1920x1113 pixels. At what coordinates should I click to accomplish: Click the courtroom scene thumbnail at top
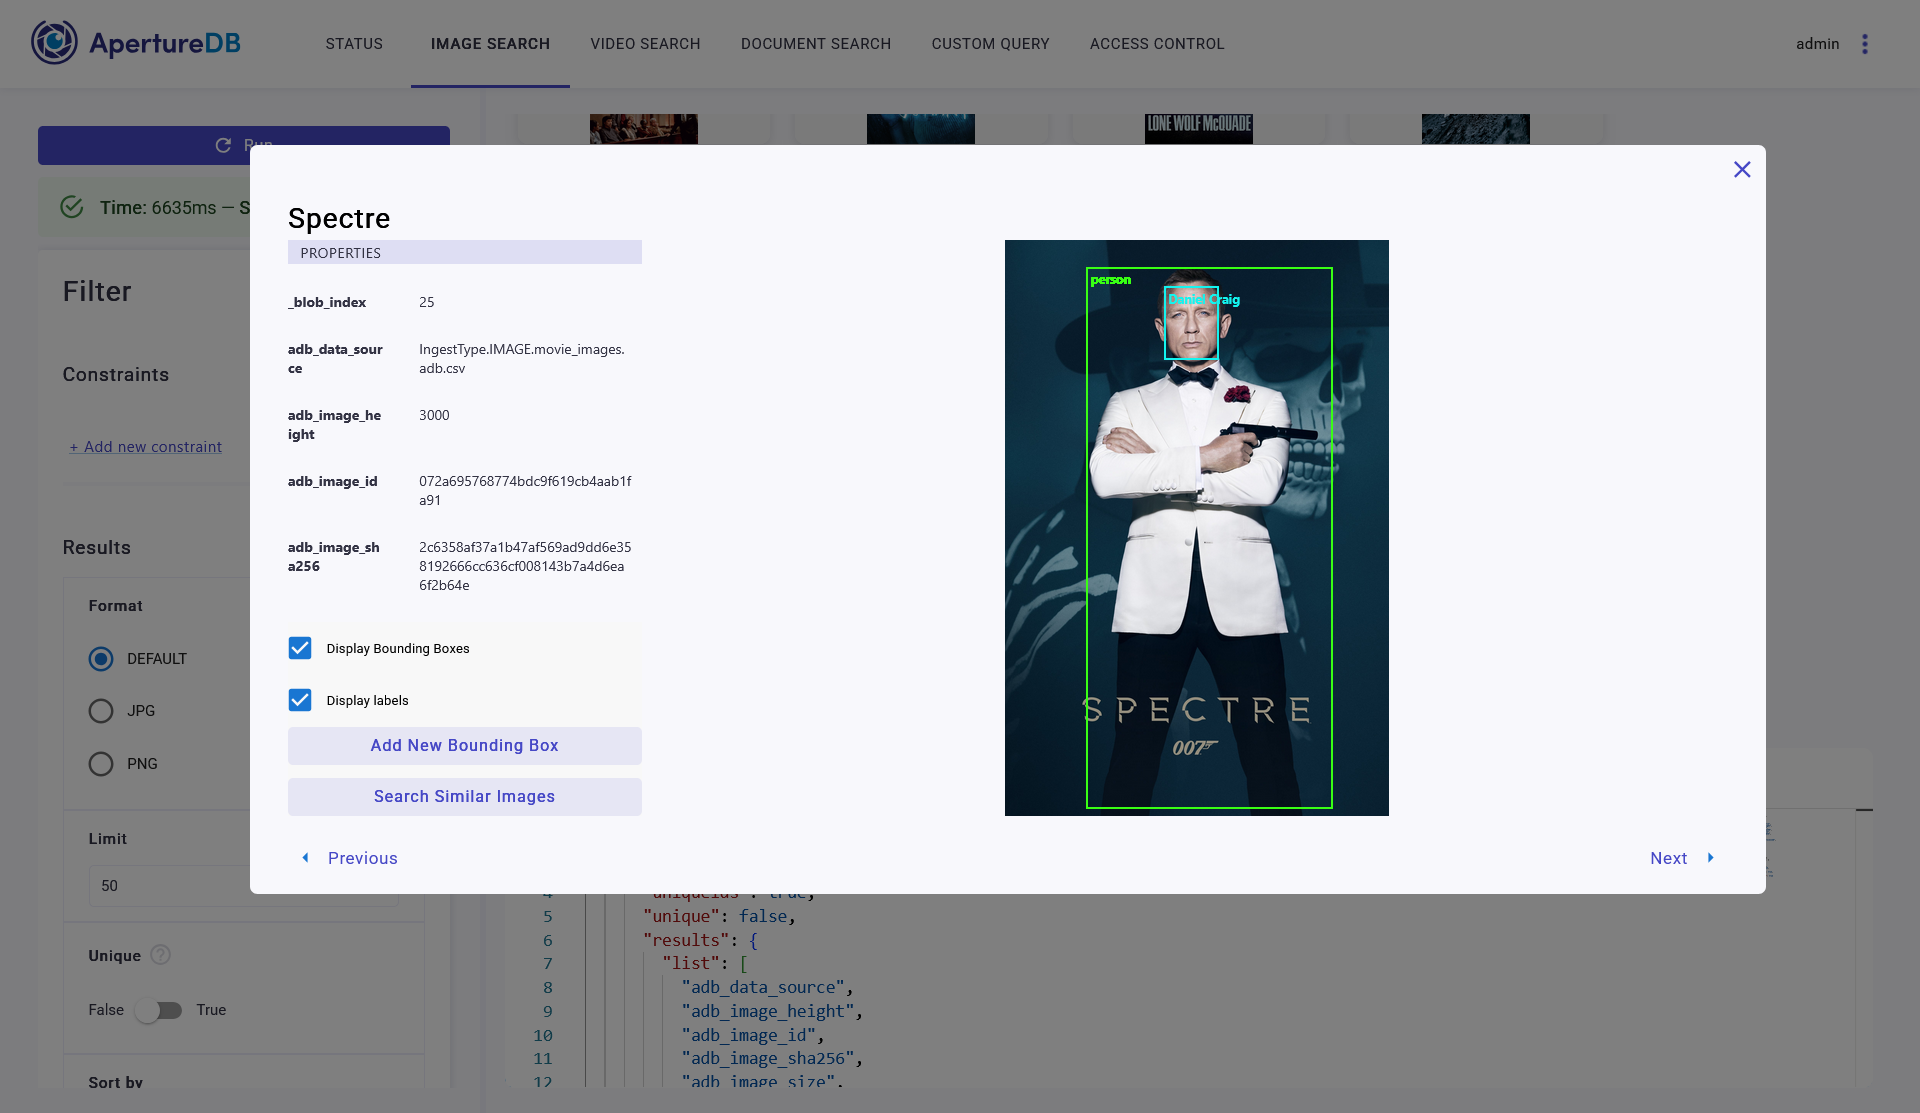tap(644, 129)
